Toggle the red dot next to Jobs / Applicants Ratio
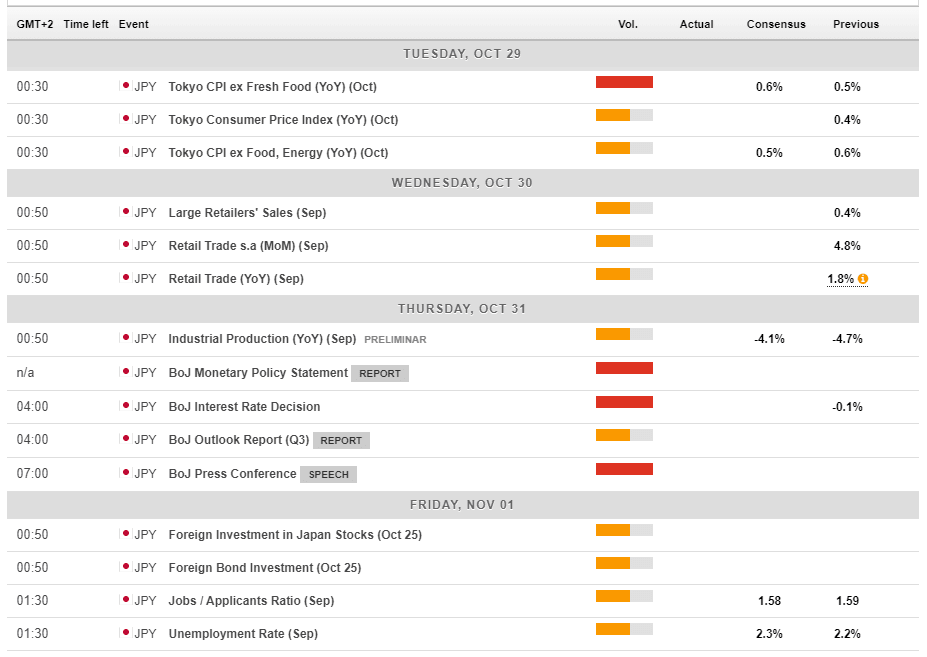The width and height of the screenshot is (927, 657). coord(123,601)
